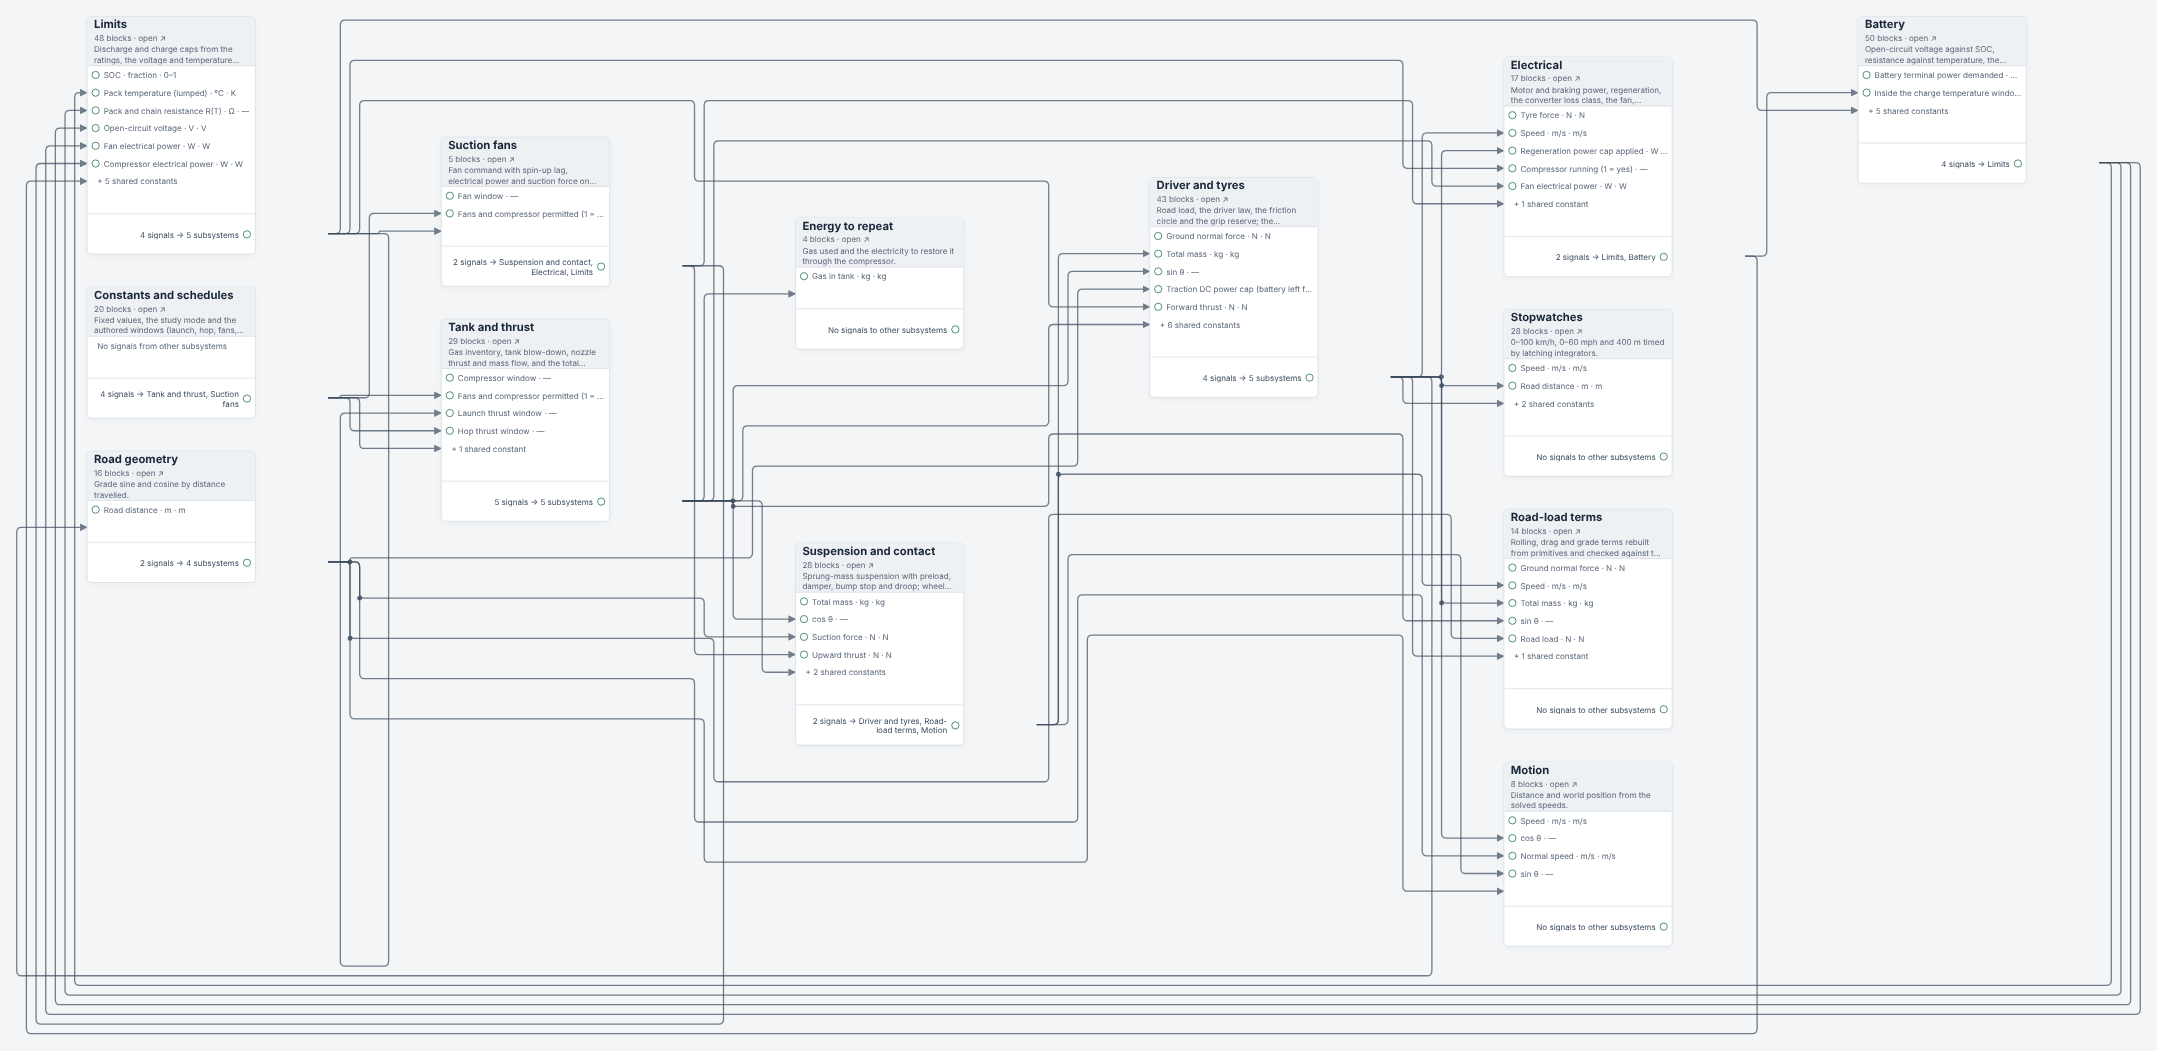2157x1051 pixels.
Task: Expand the 6 shared constants row in Driver and tyres
Action: [1200, 325]
